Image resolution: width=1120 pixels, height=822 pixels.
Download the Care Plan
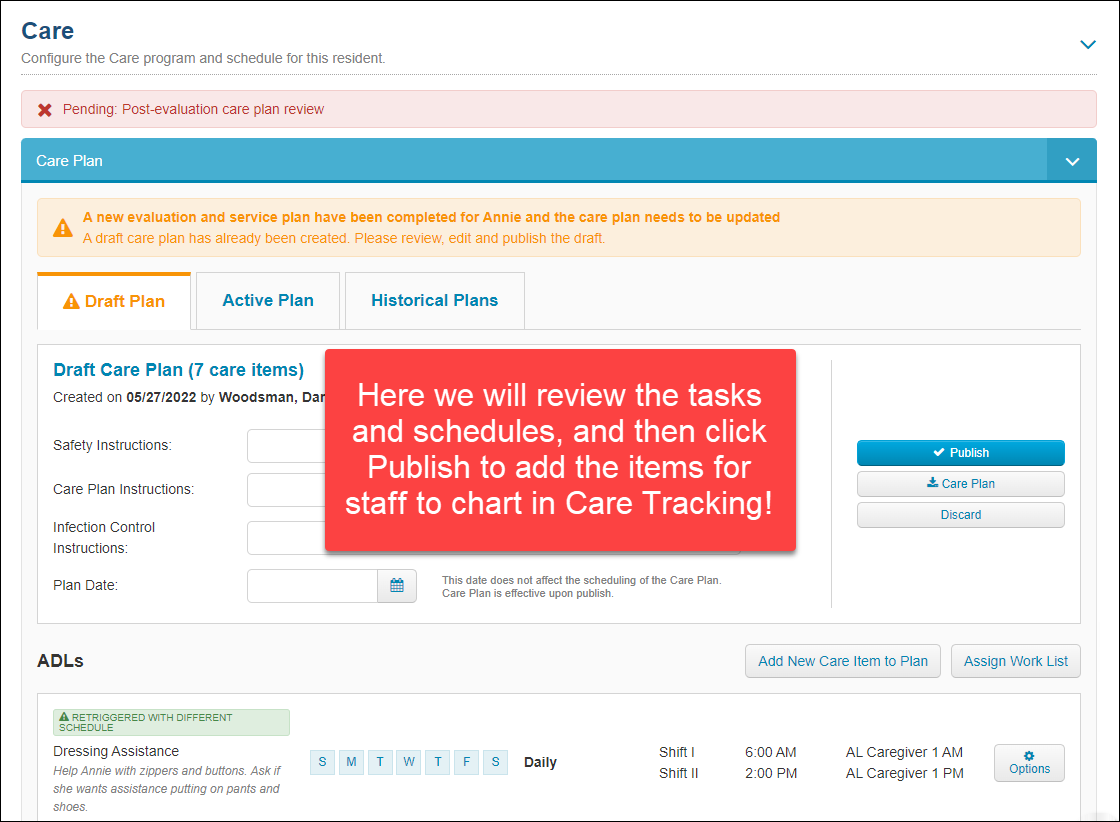click(960, 483)
